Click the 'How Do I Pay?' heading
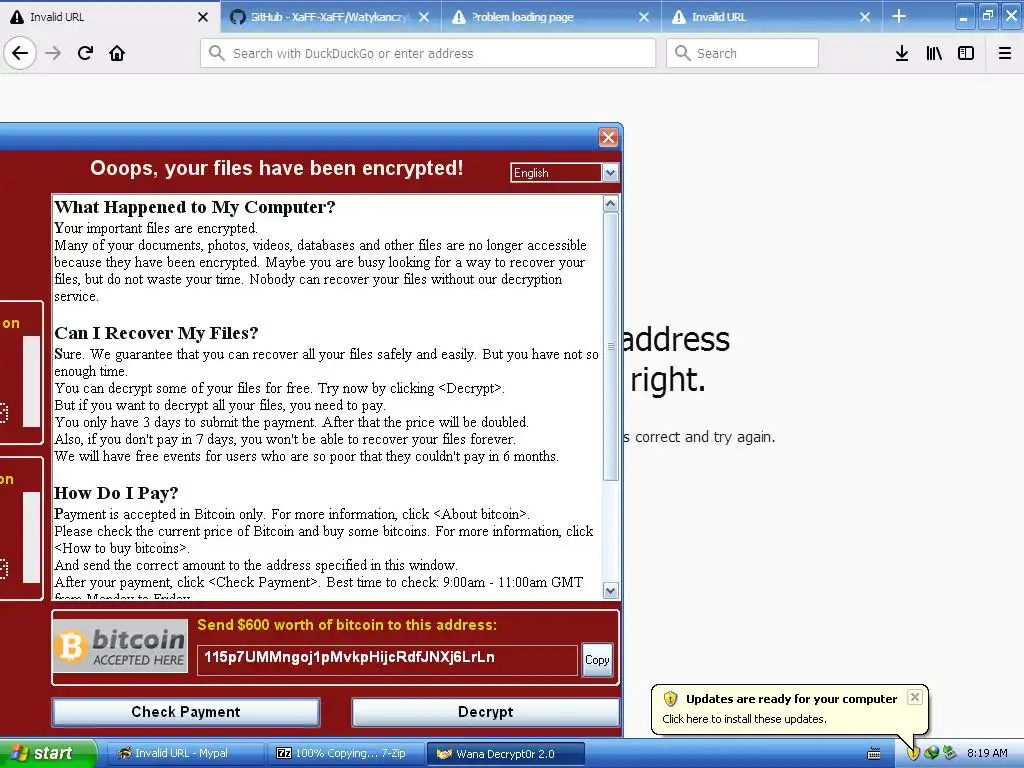 (116, 493)
